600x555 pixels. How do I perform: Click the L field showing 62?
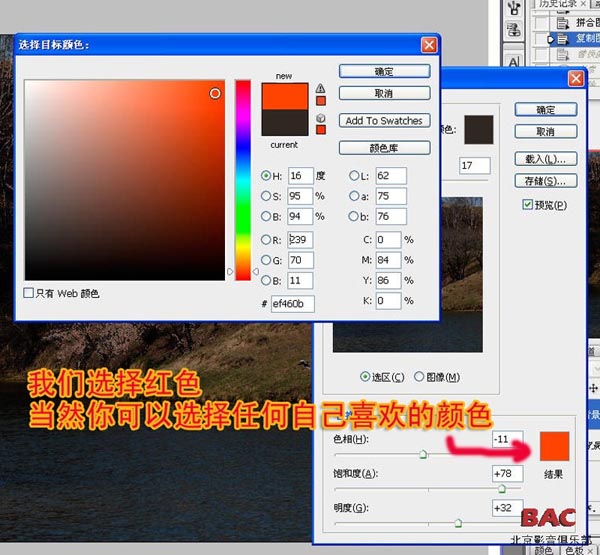(391, 176)
